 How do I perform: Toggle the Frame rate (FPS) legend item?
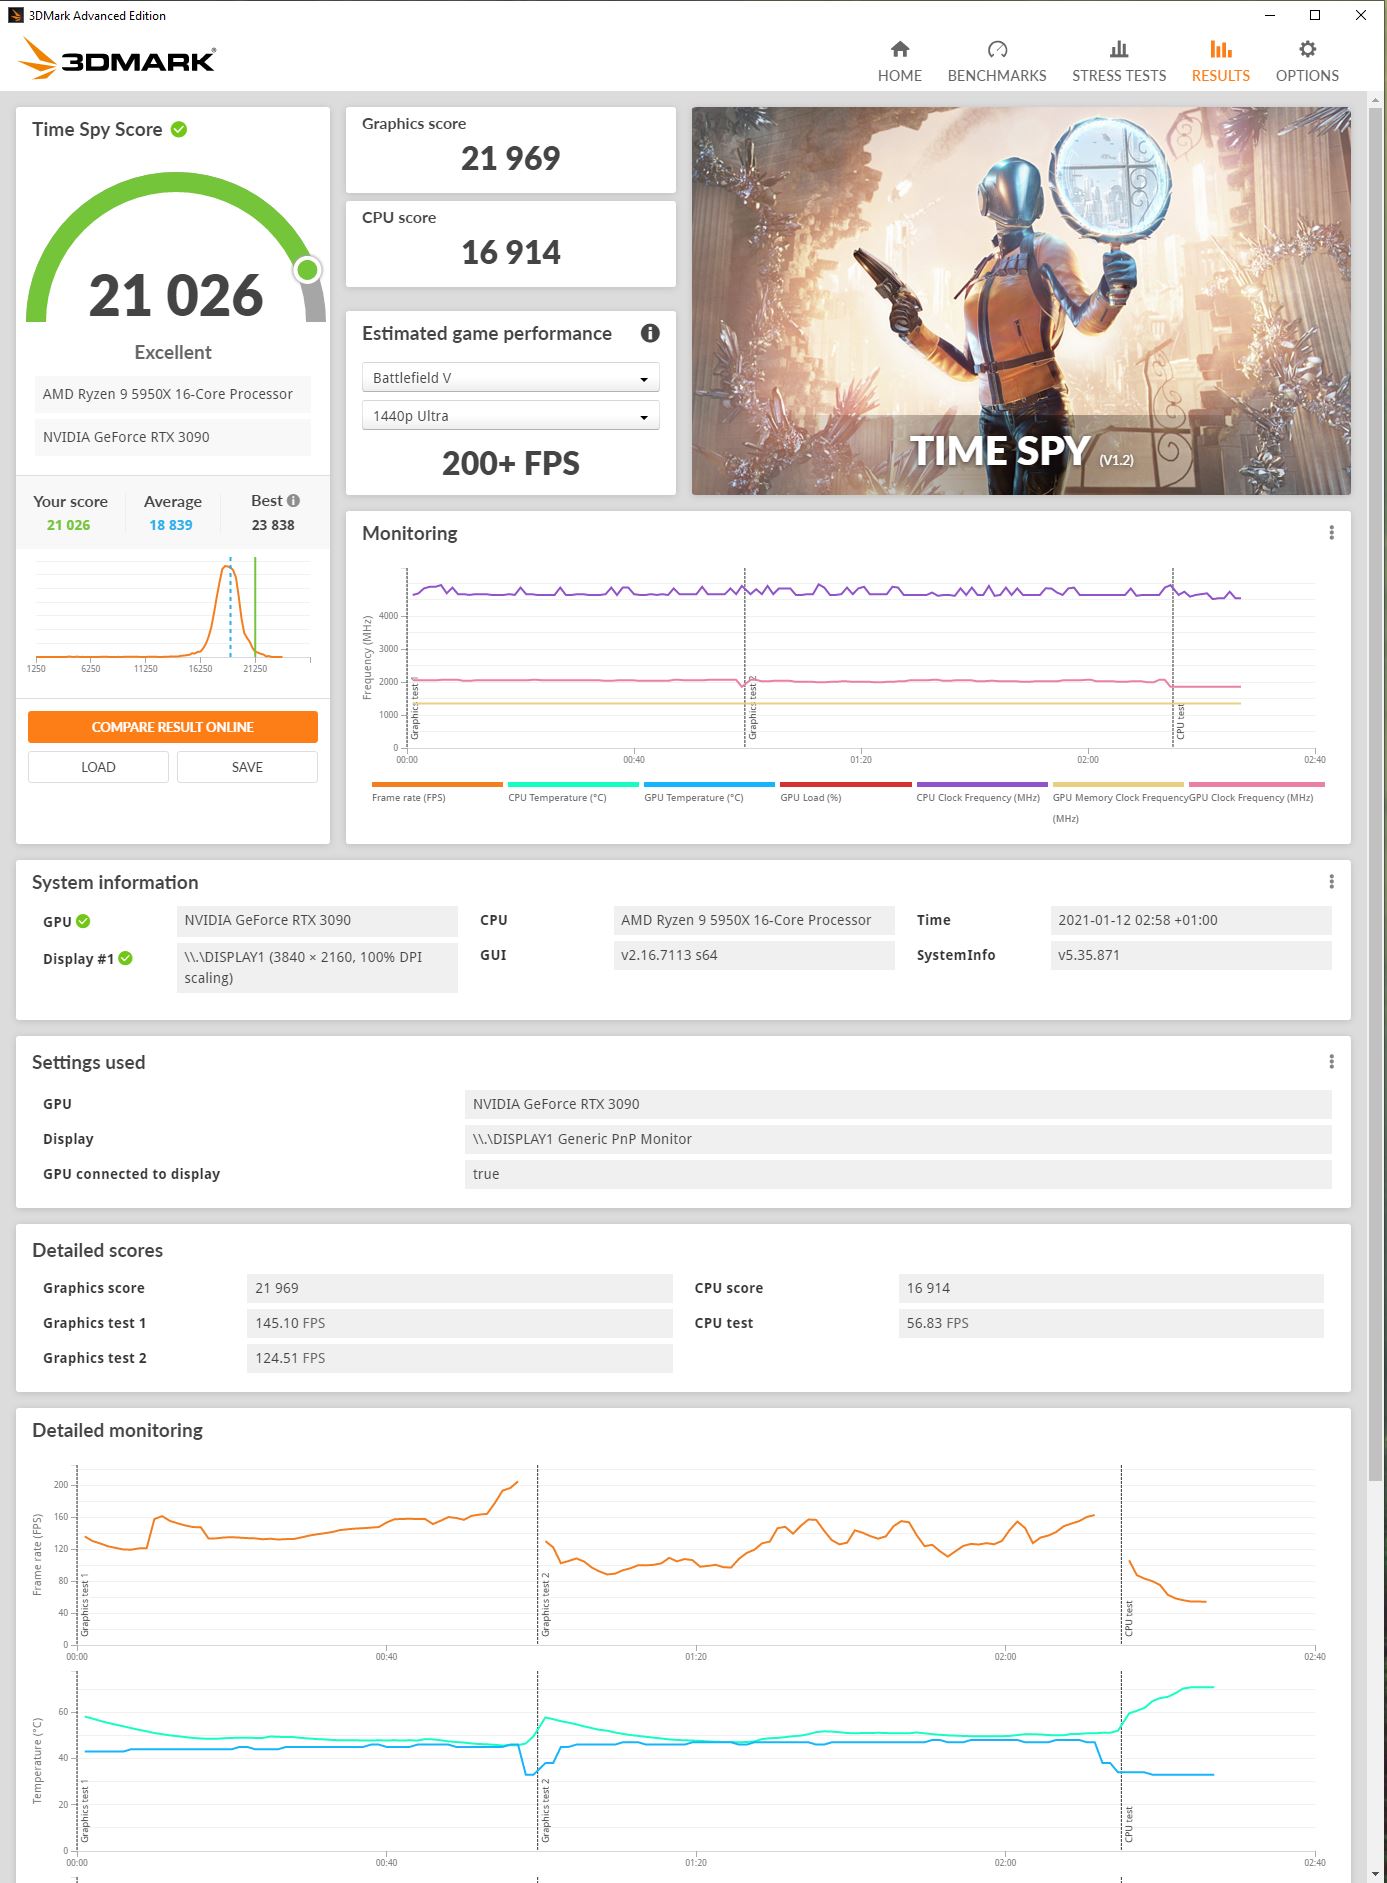tap(436, 791)
